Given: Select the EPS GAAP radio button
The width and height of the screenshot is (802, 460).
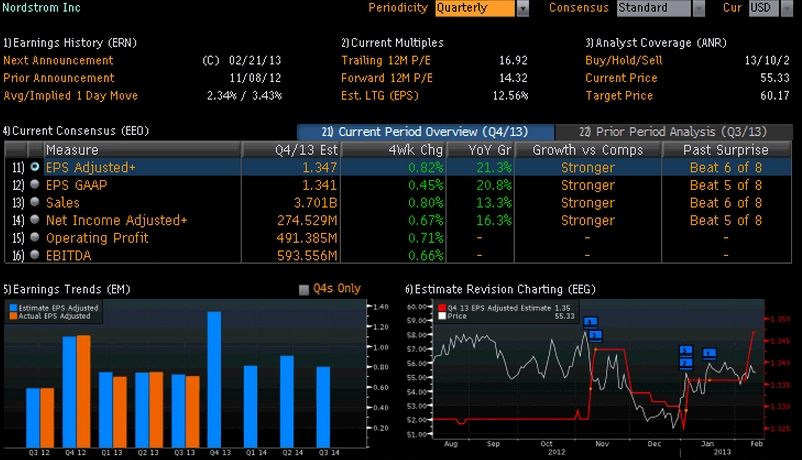Looking at the screenshot, I should pos(35,184).
